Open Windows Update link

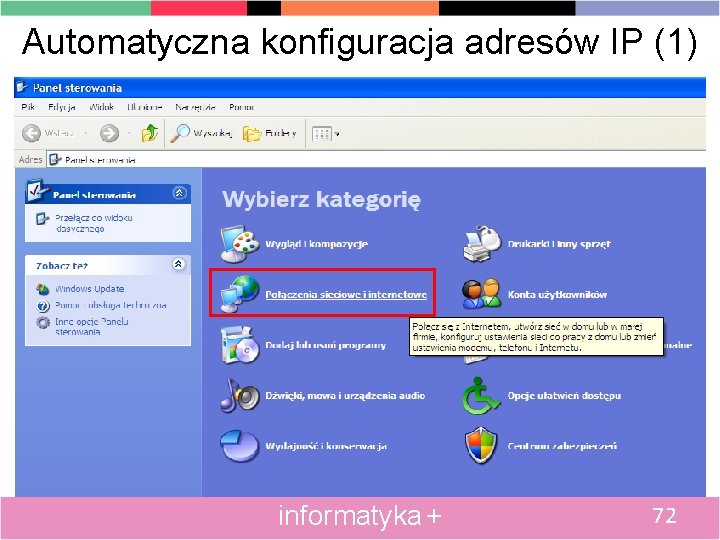click(x=90, y=289)
